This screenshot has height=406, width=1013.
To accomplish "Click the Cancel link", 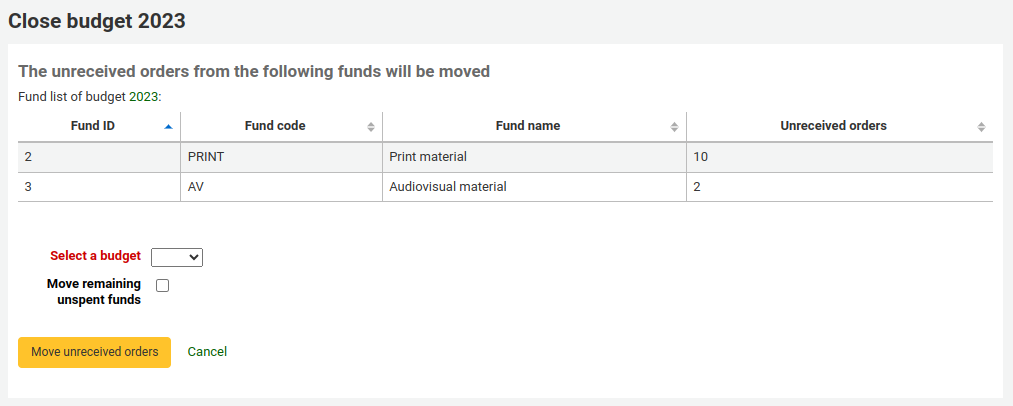I will point(207,352).
